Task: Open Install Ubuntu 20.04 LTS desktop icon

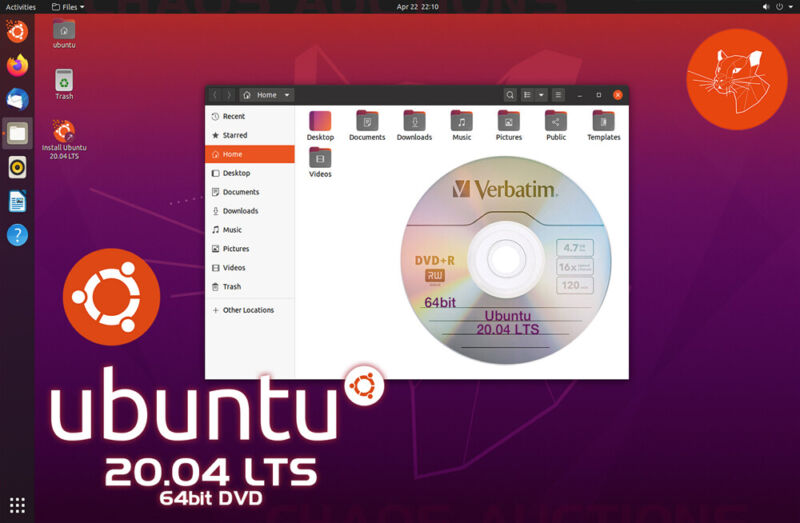Action: tap(64, 140)
